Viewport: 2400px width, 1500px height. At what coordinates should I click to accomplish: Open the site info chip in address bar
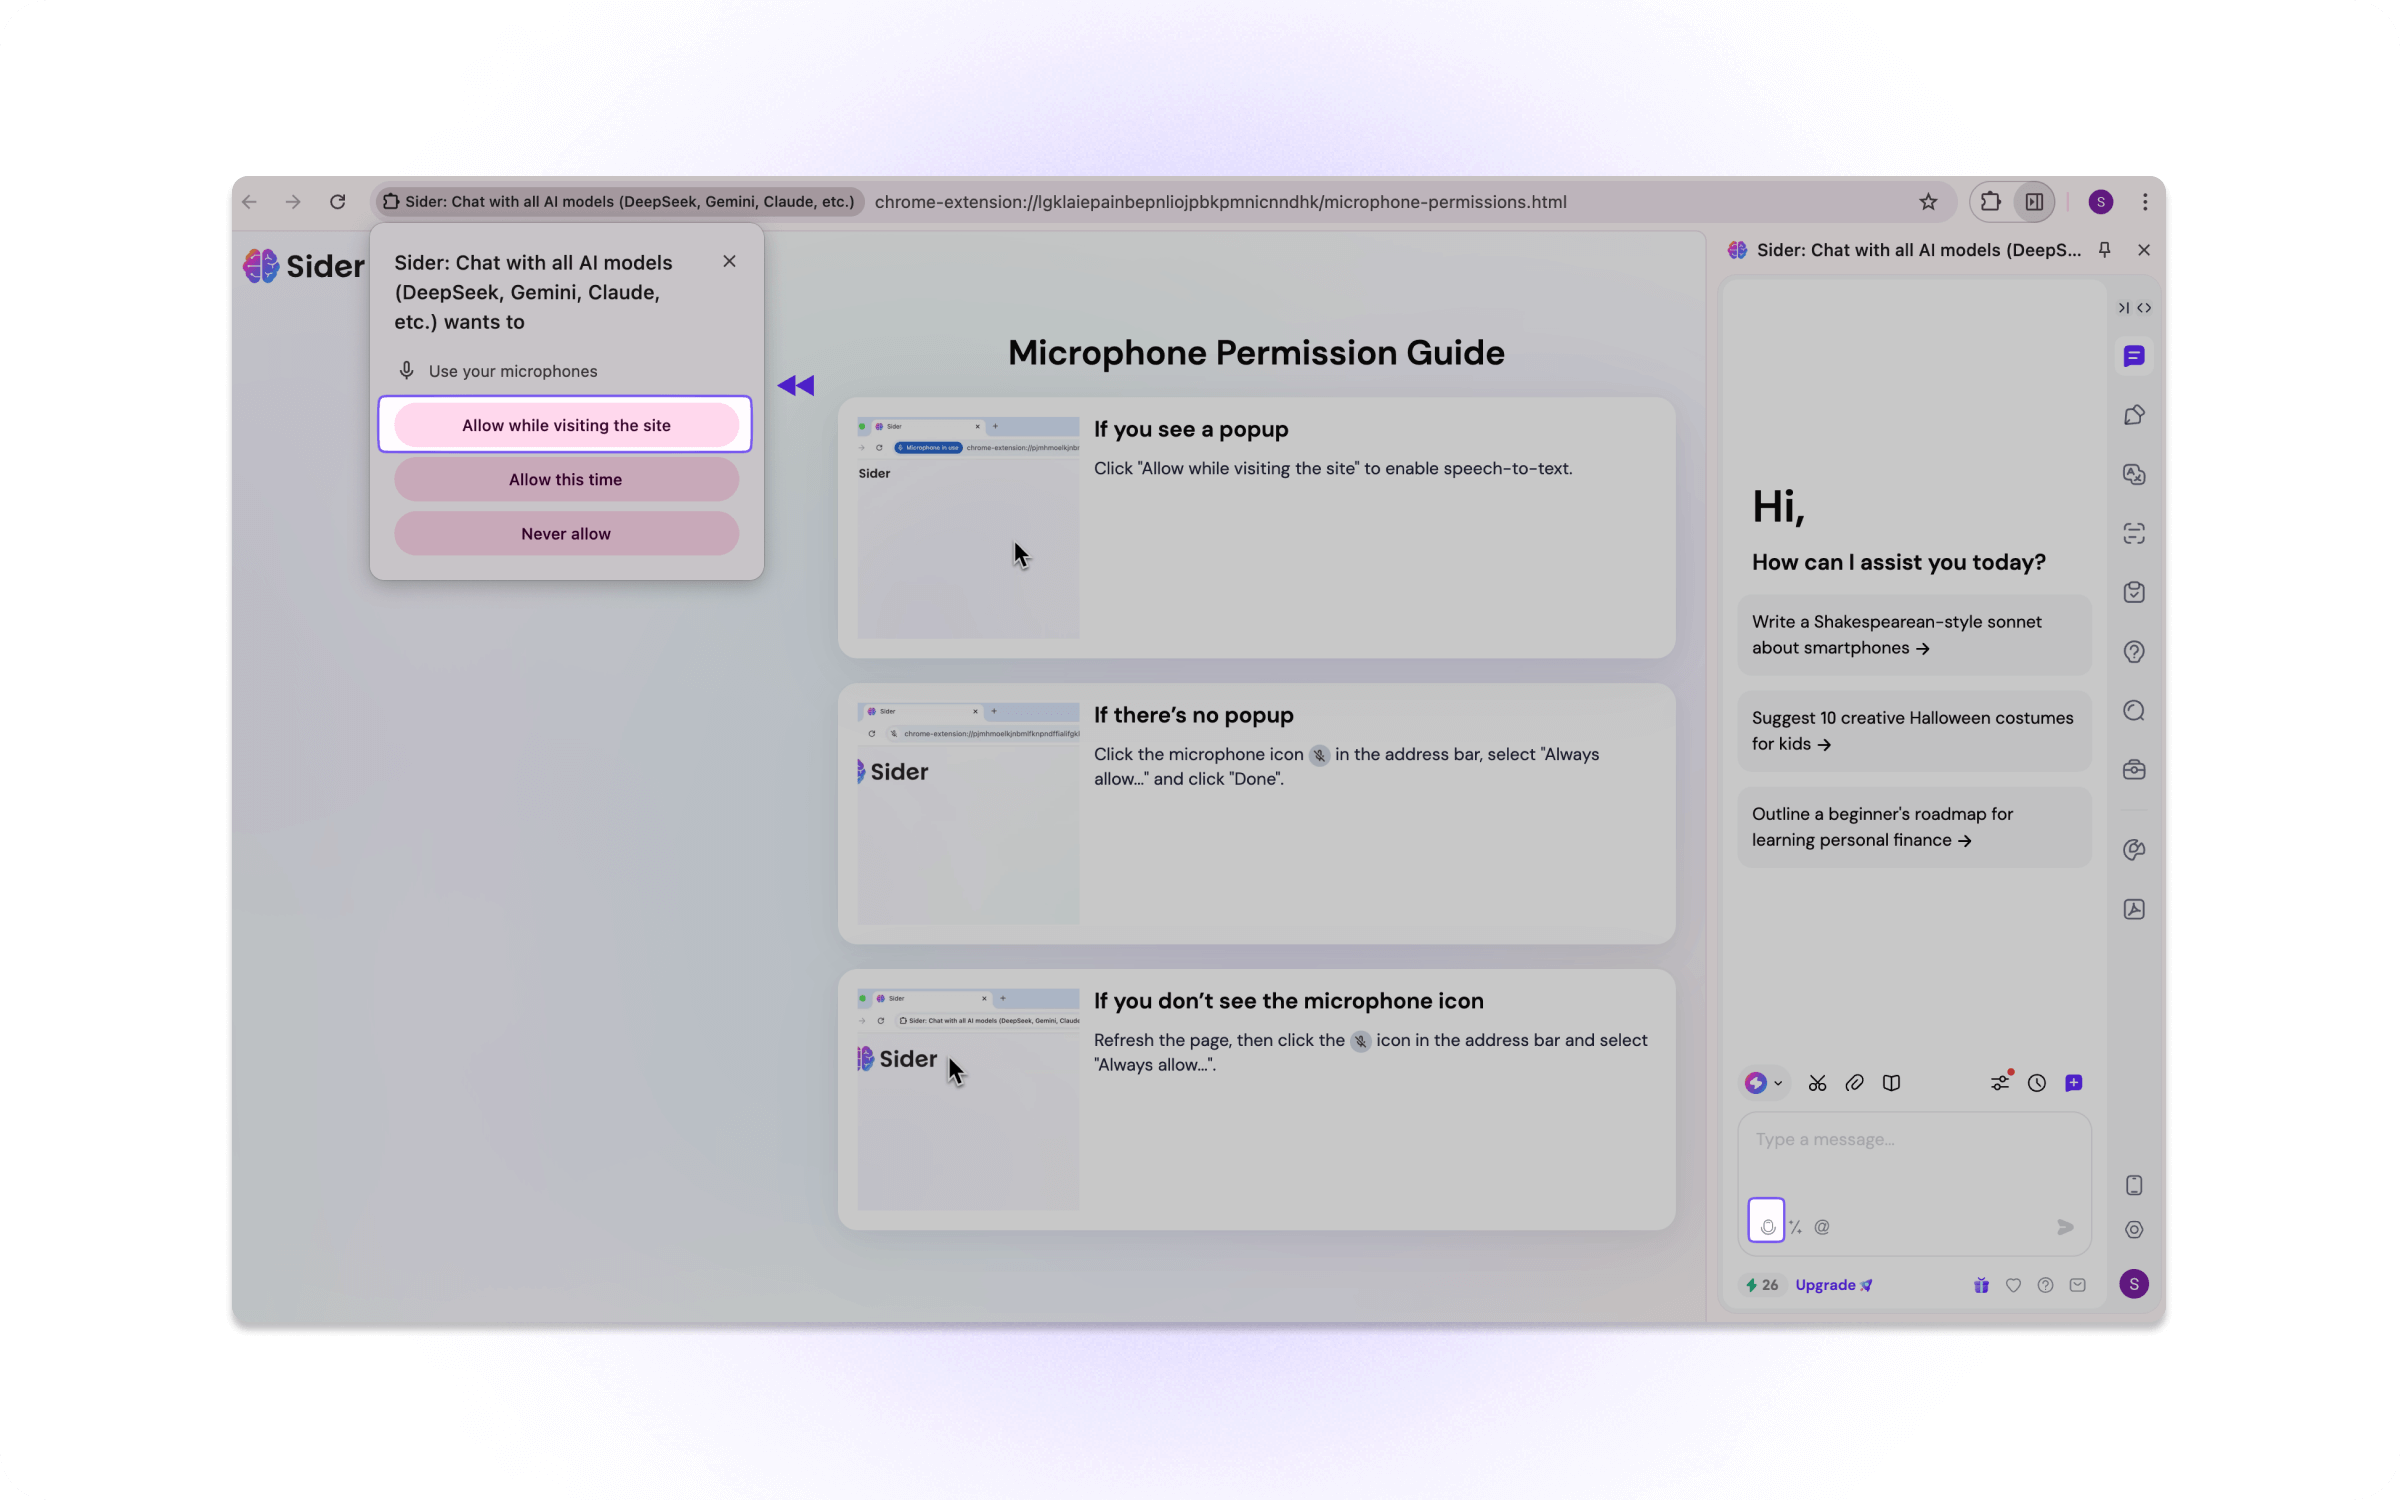click(x=619, y=202)
